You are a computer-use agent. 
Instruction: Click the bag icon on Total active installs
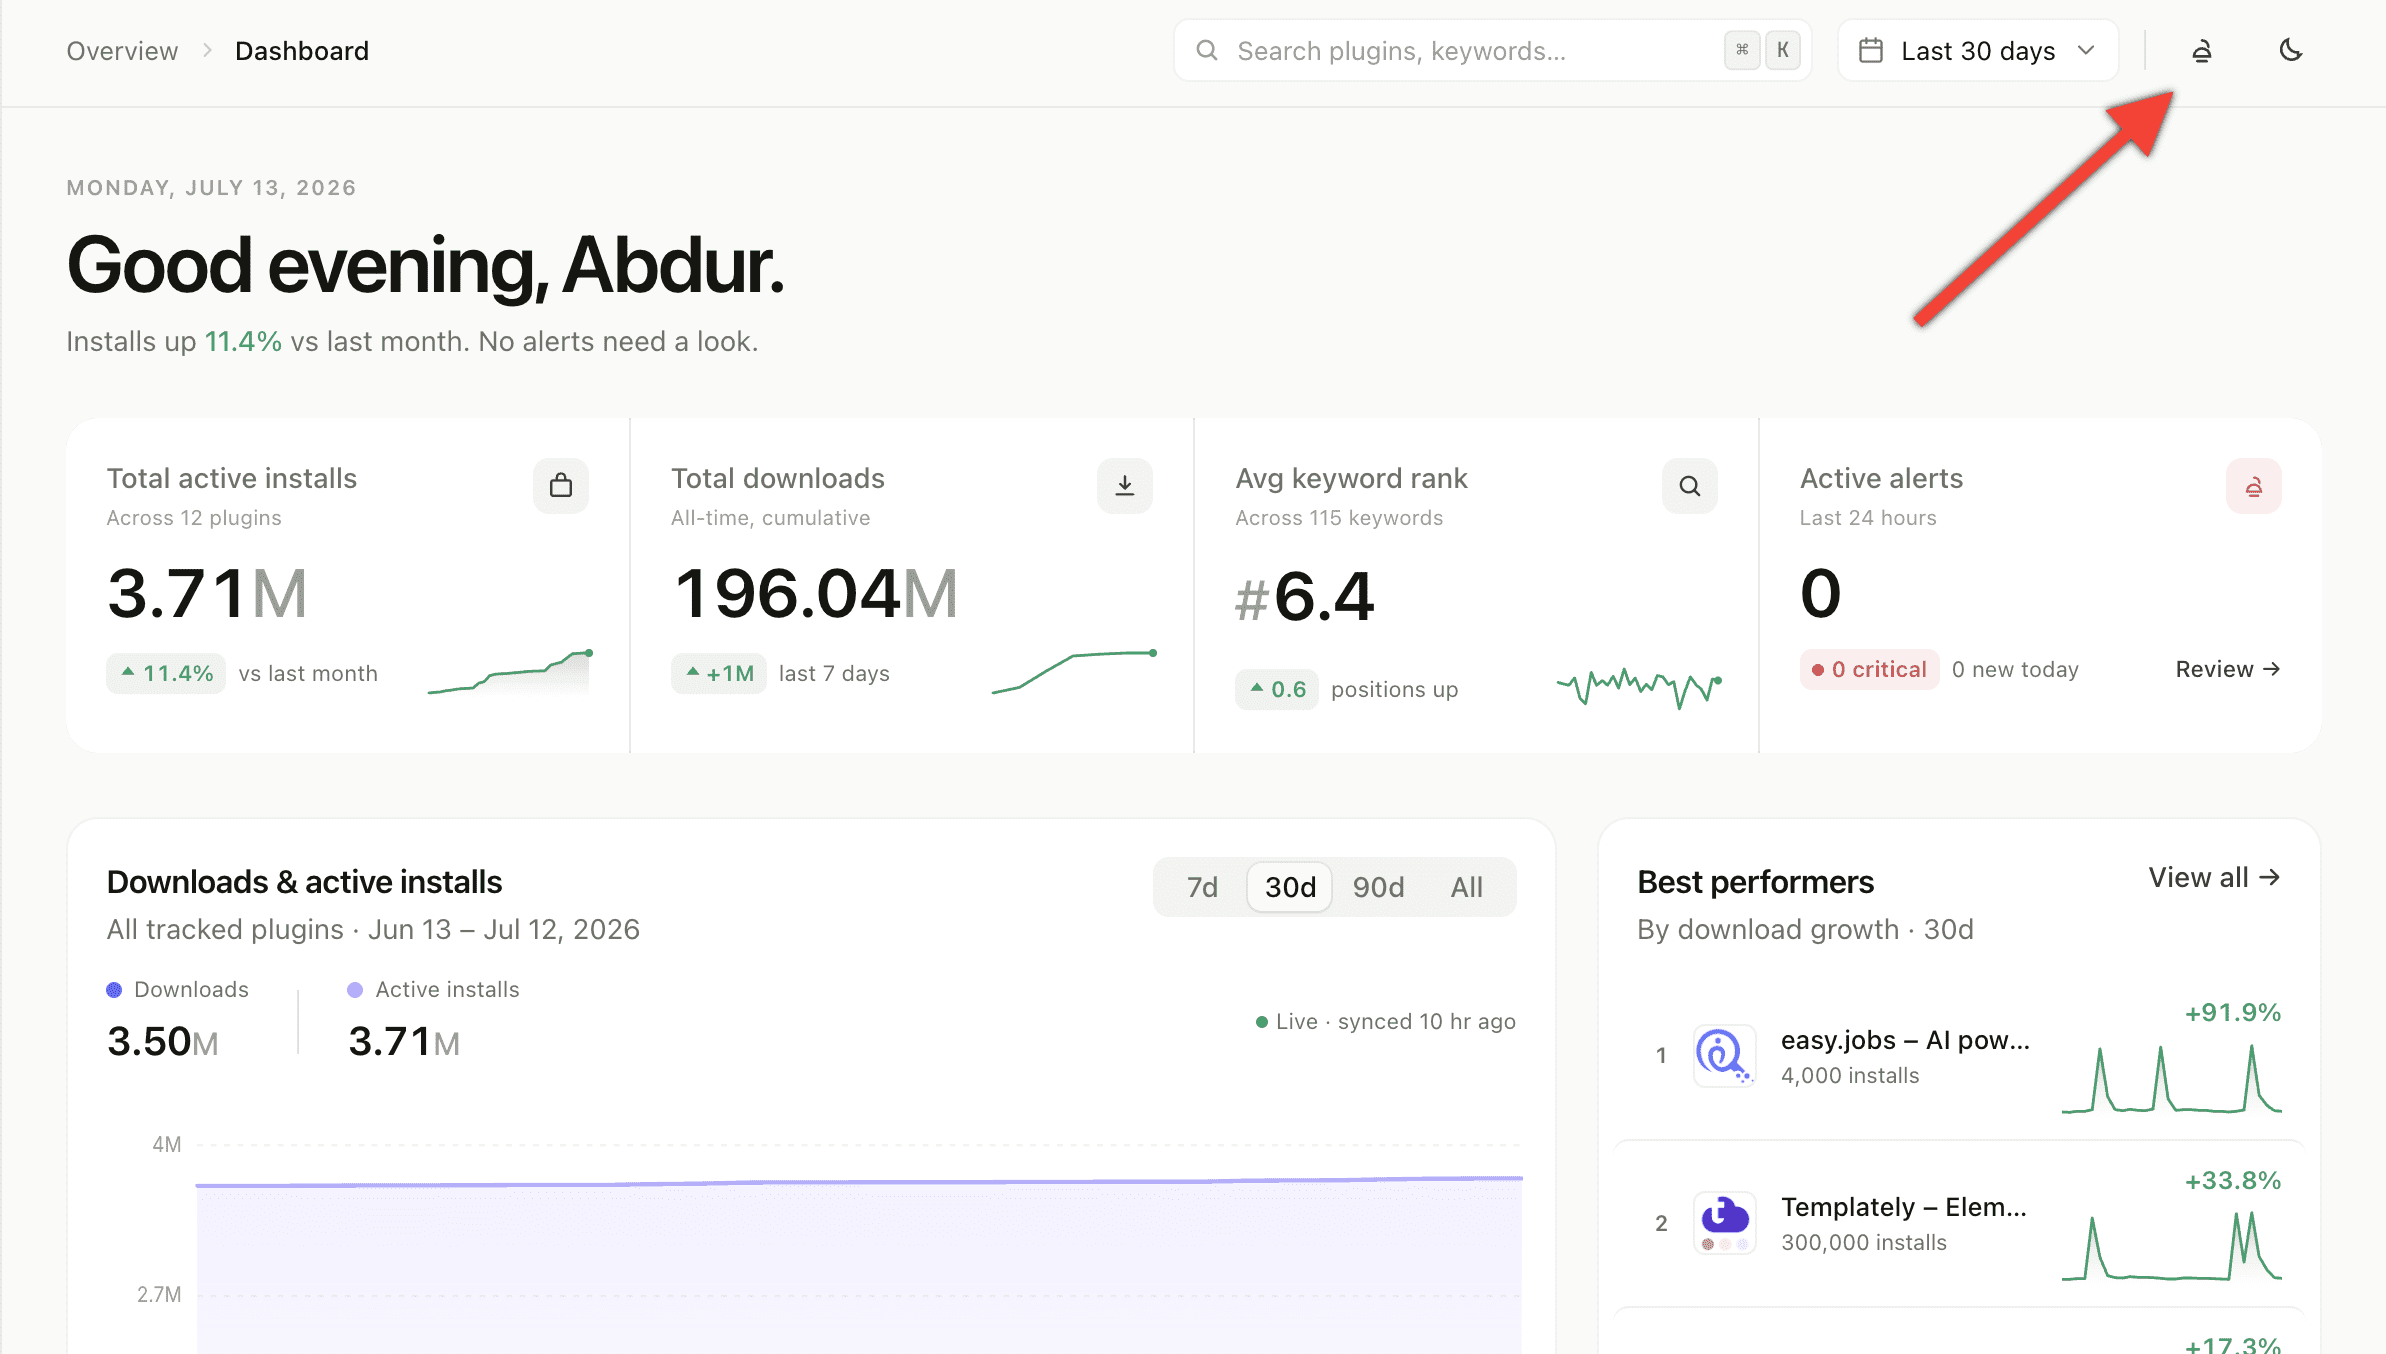click(x=561, y=486)
